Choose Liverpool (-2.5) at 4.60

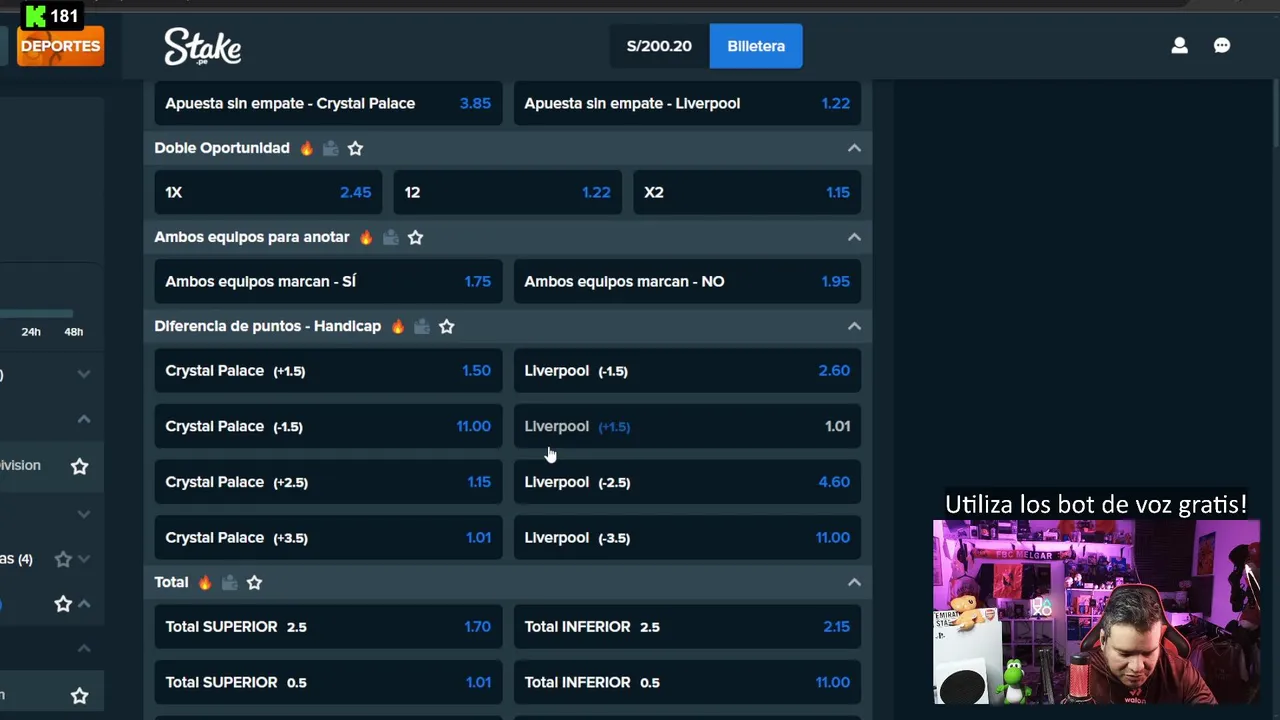(687, 482)
